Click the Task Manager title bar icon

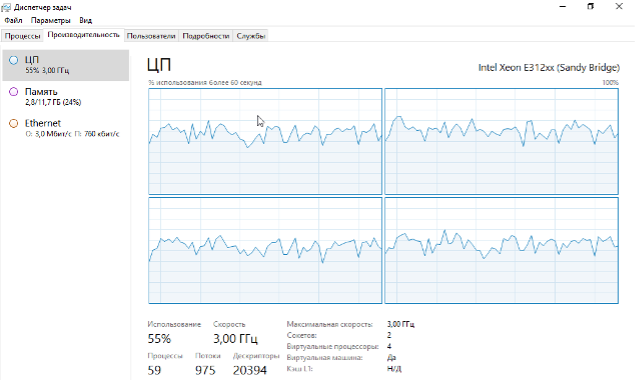click(x=6, y=7)
